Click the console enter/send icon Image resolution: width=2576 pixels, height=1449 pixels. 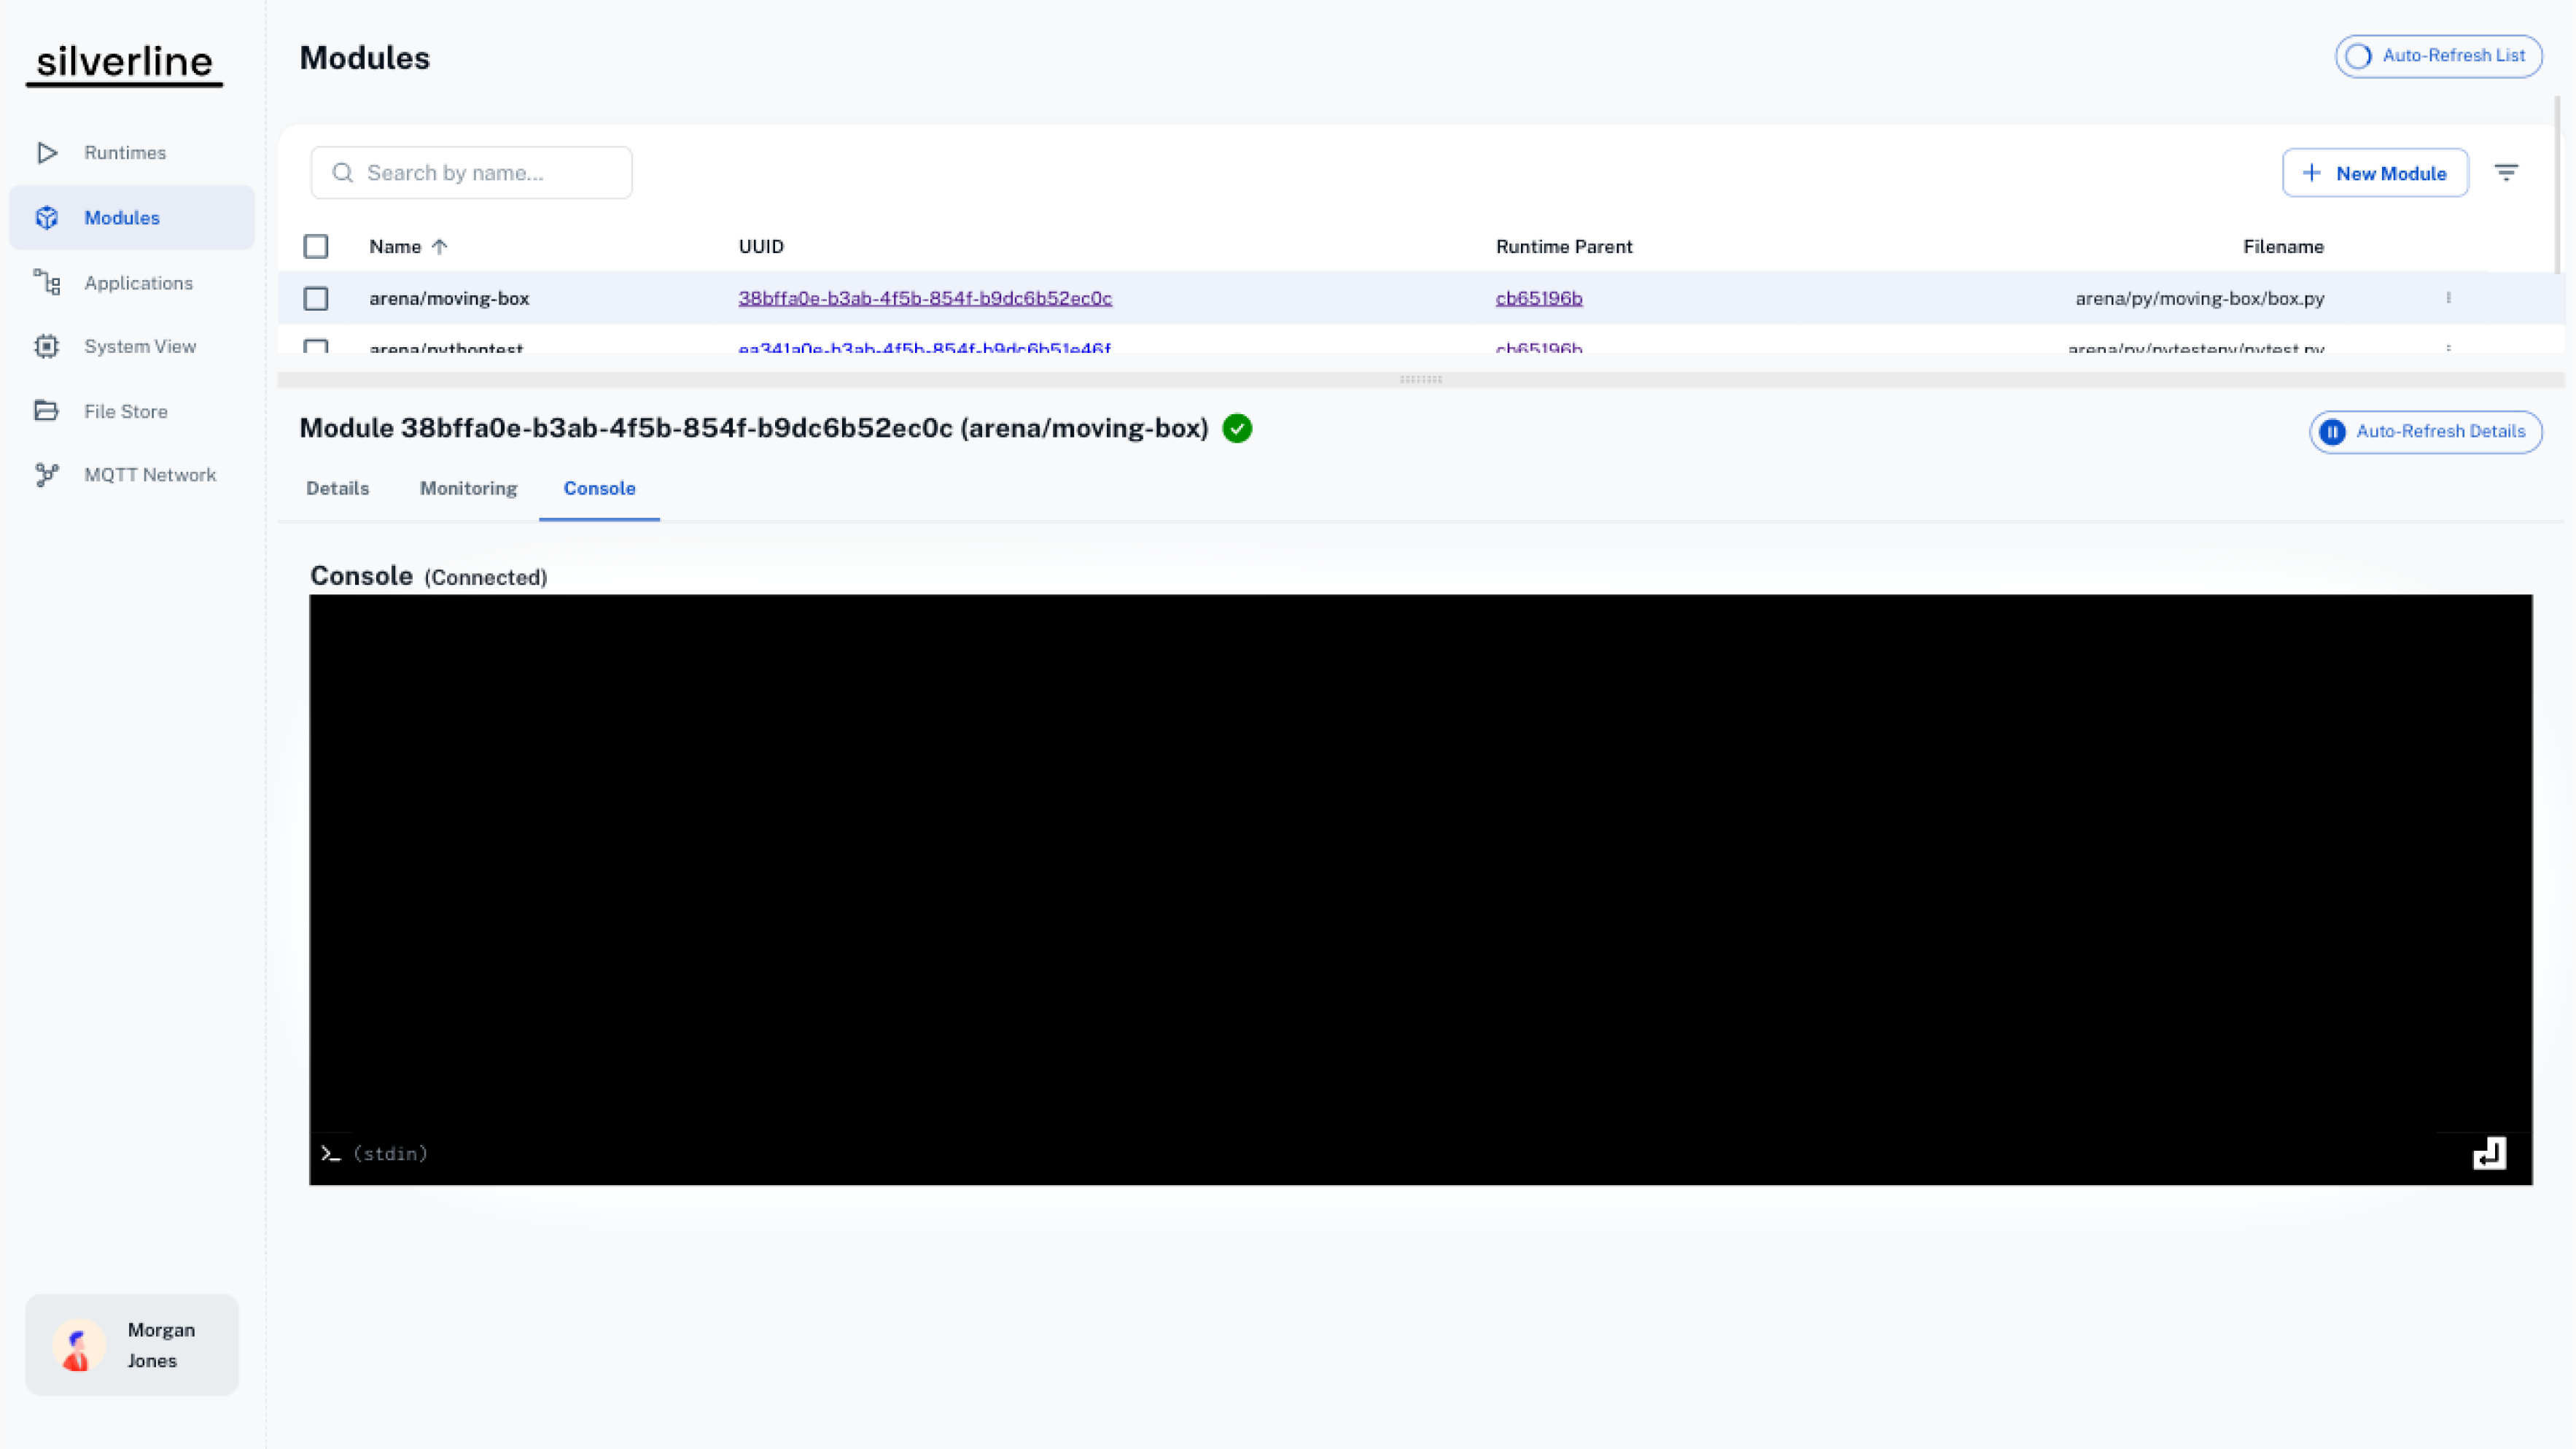click(2489, 1153)
